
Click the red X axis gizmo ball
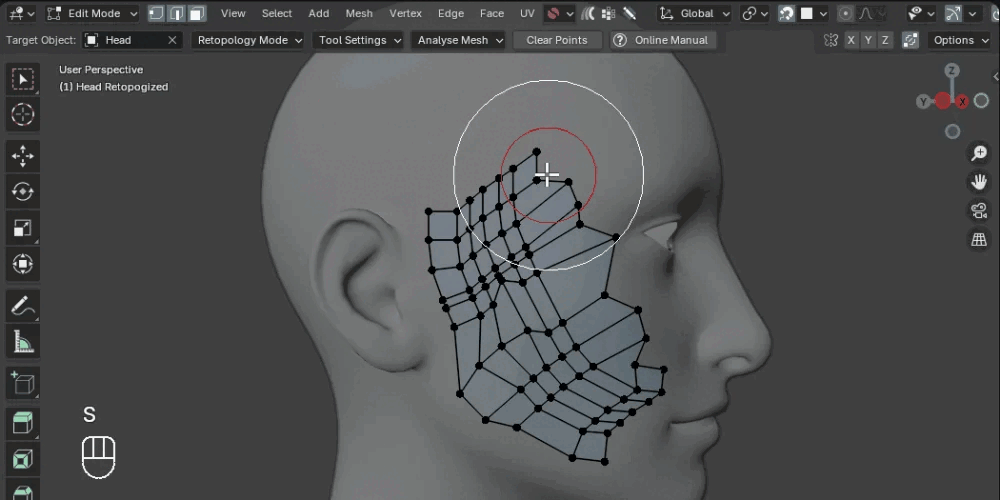[963, 101]
